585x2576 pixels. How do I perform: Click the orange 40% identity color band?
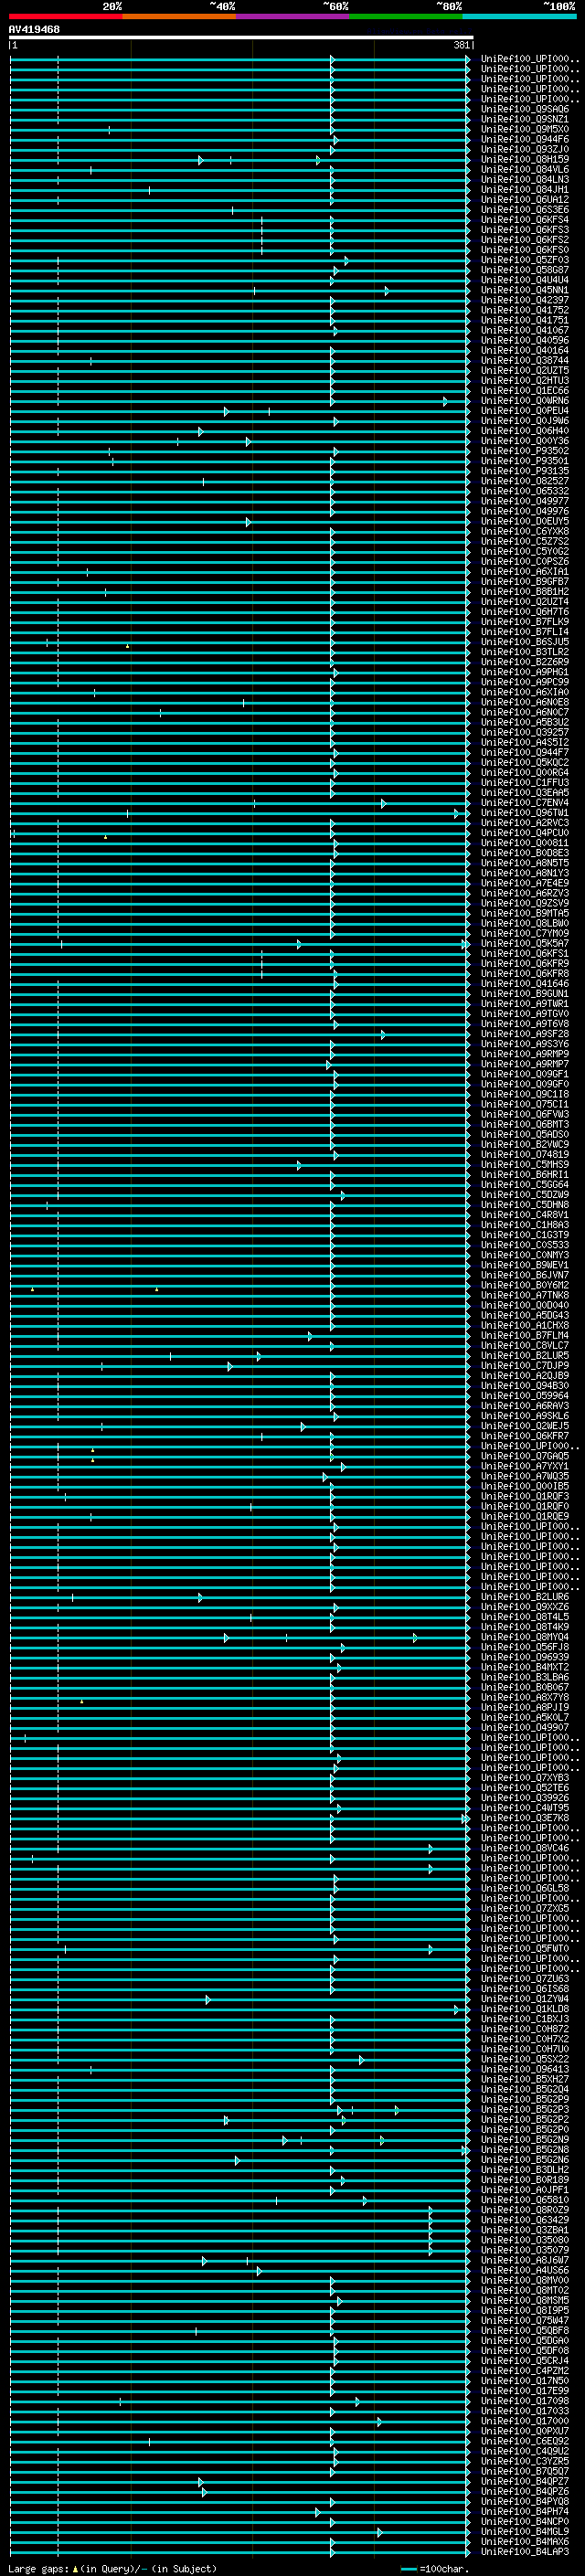[179, 16]
